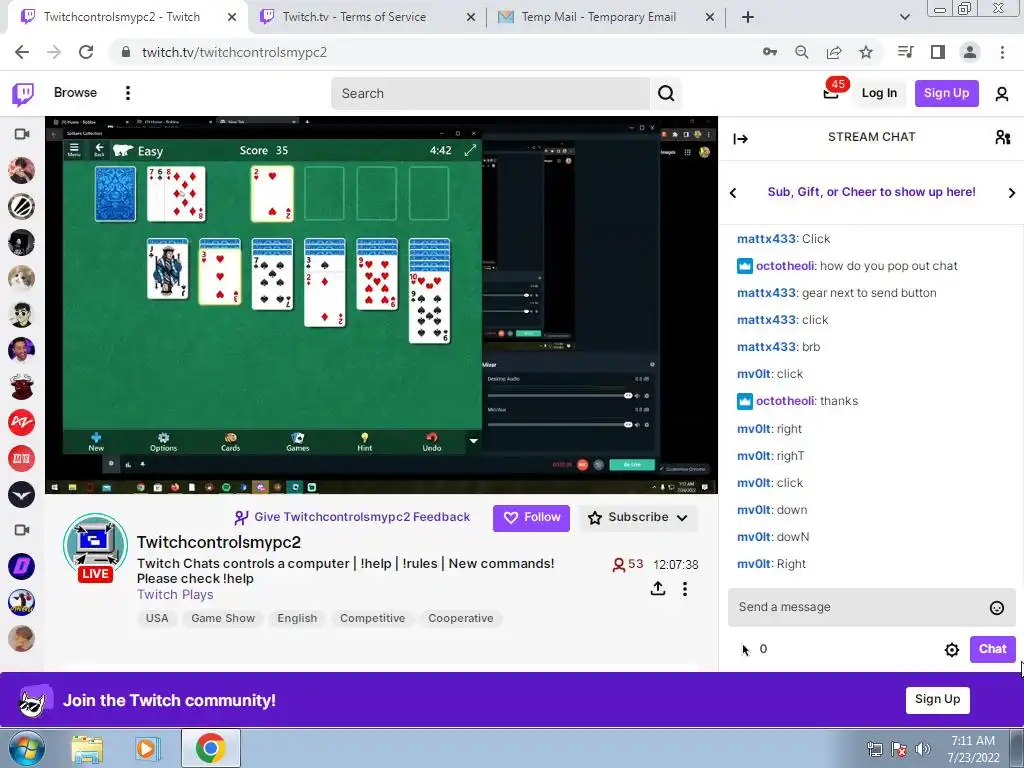The width and height of the screenshot is (1024, 768).
Task: Click the share stream icon
Action: [x=658, y=588]
